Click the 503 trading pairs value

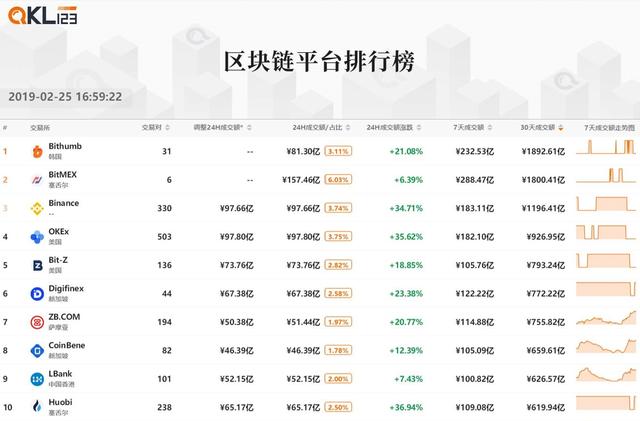tap(164, 237)
